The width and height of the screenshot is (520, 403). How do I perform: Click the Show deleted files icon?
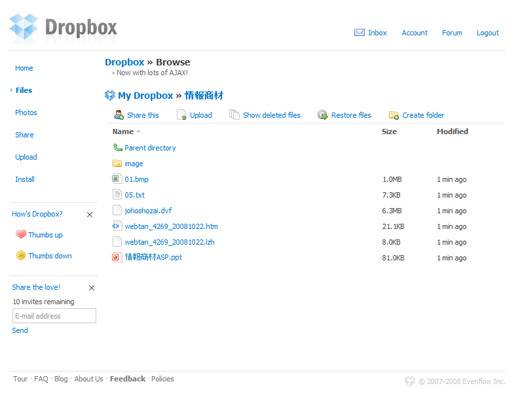[234, 115]
